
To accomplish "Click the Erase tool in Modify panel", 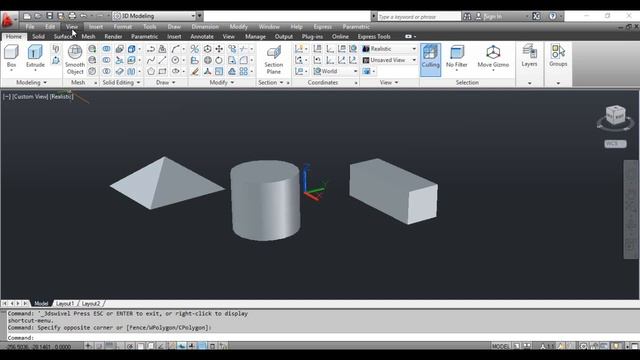I will tap(195, 71).
